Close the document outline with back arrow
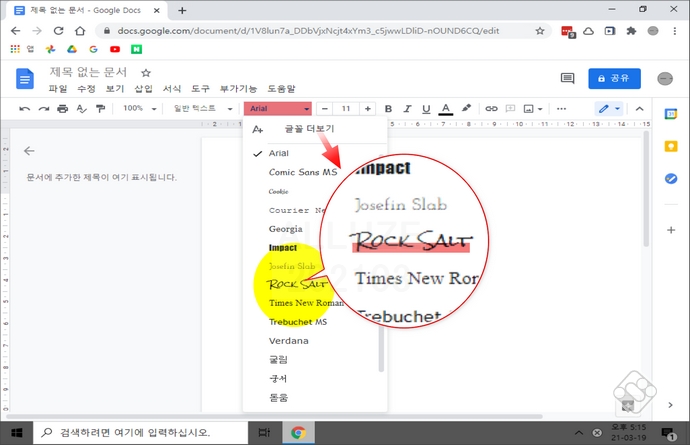This screenshot has width=690, height=445. pos(29,151)
